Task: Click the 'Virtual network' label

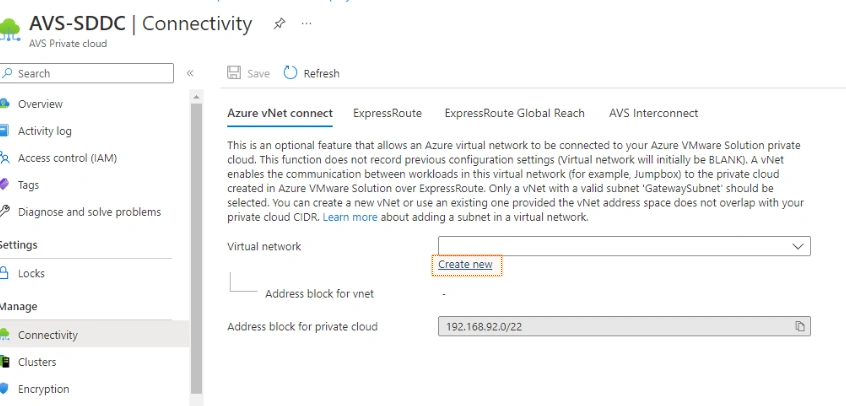Action: point(264,246)
